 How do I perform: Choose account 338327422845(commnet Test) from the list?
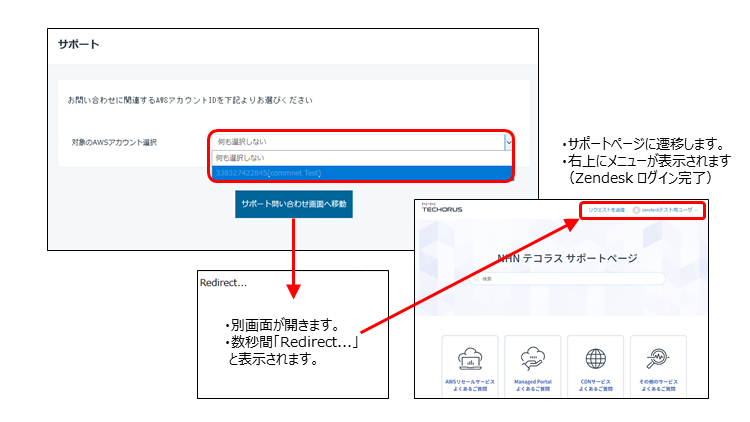(362, 173)
